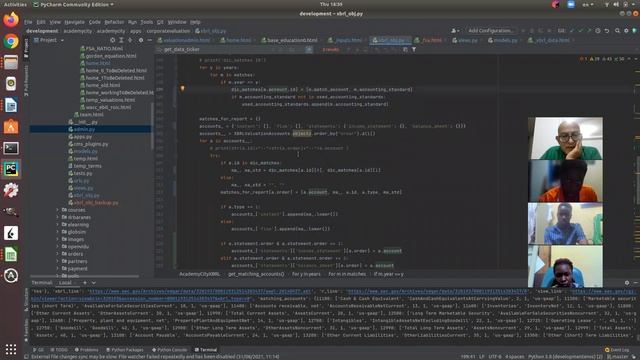
Task: Expand the payment folder
Action: coord(57,269)
